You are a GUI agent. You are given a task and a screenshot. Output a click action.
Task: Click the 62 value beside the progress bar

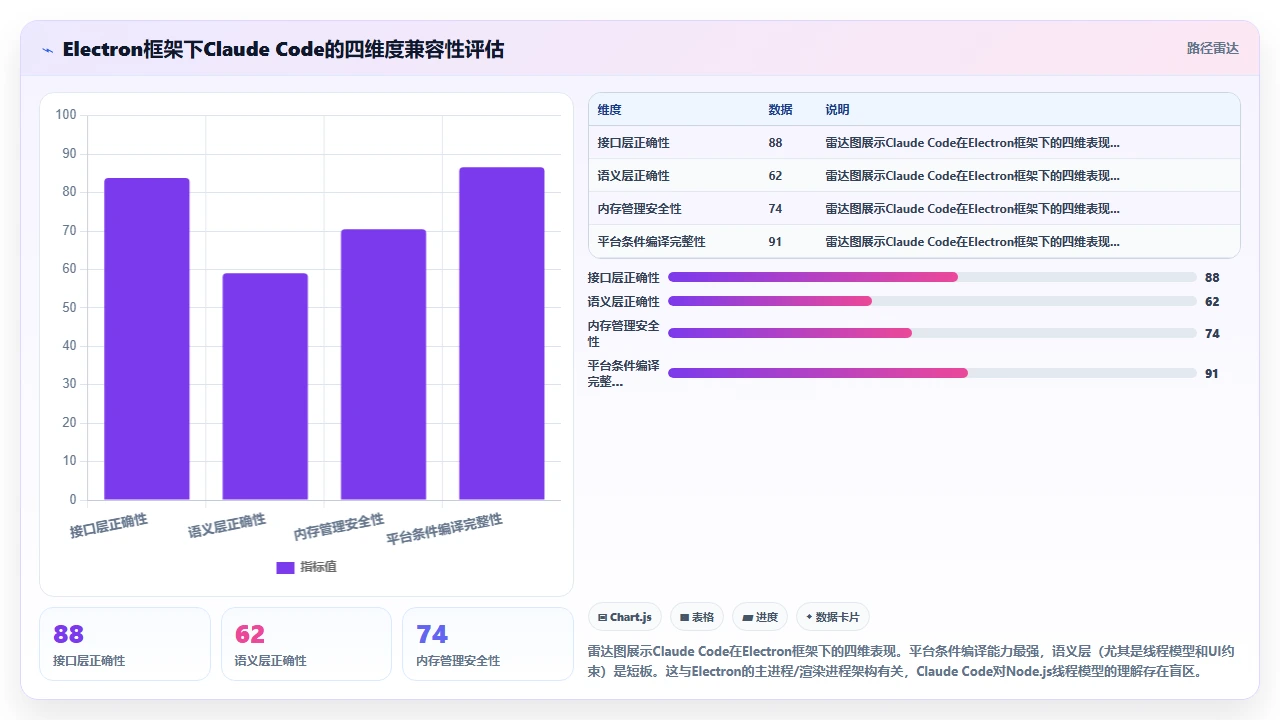[x=1212, y=301]
